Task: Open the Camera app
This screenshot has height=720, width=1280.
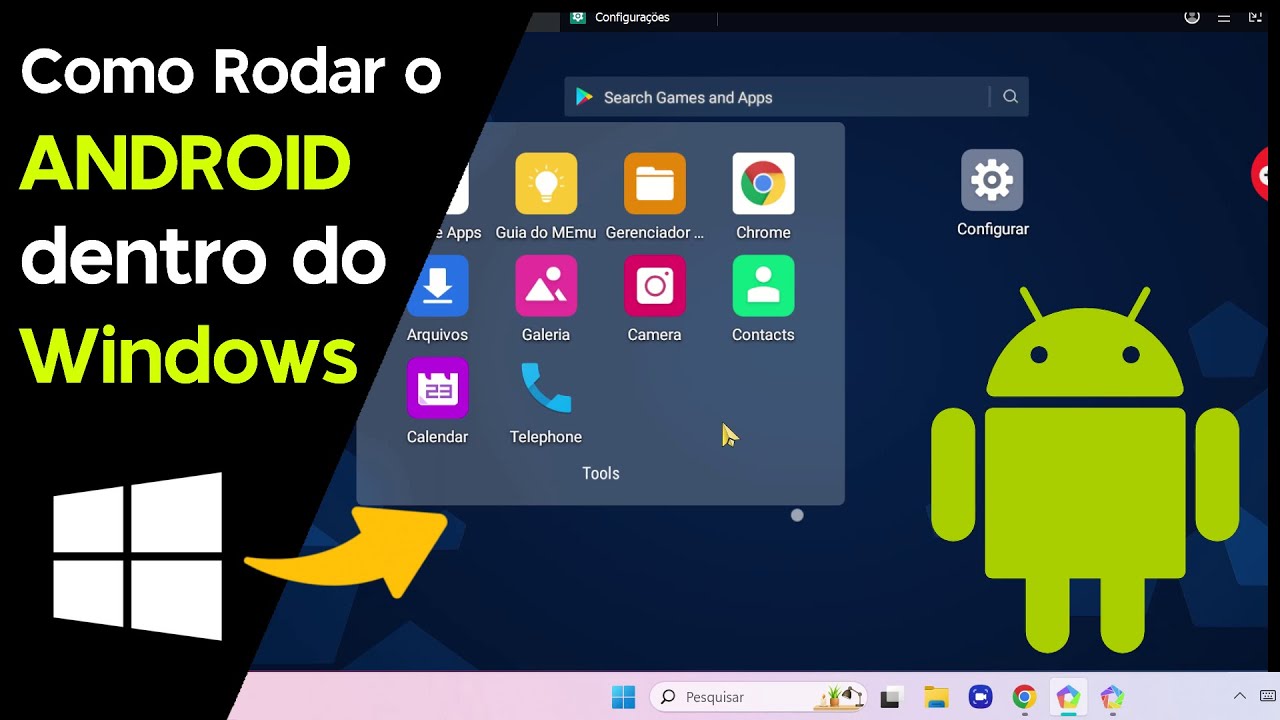Action: (655, 286)
